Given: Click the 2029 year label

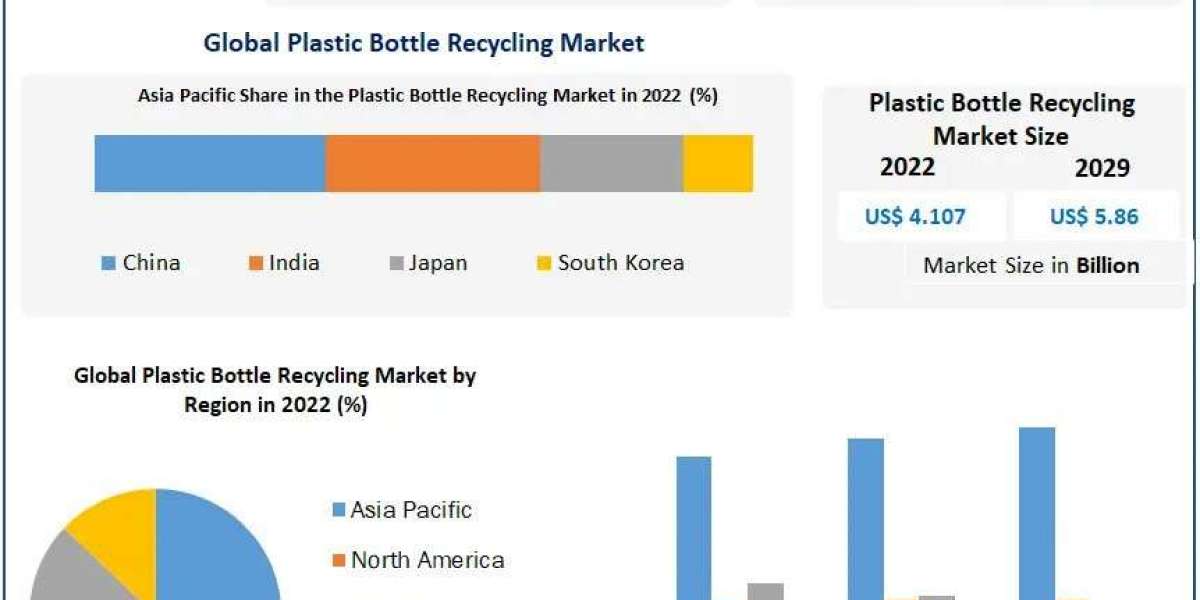Looking at the screenshot, I should tap(1102, 168).
